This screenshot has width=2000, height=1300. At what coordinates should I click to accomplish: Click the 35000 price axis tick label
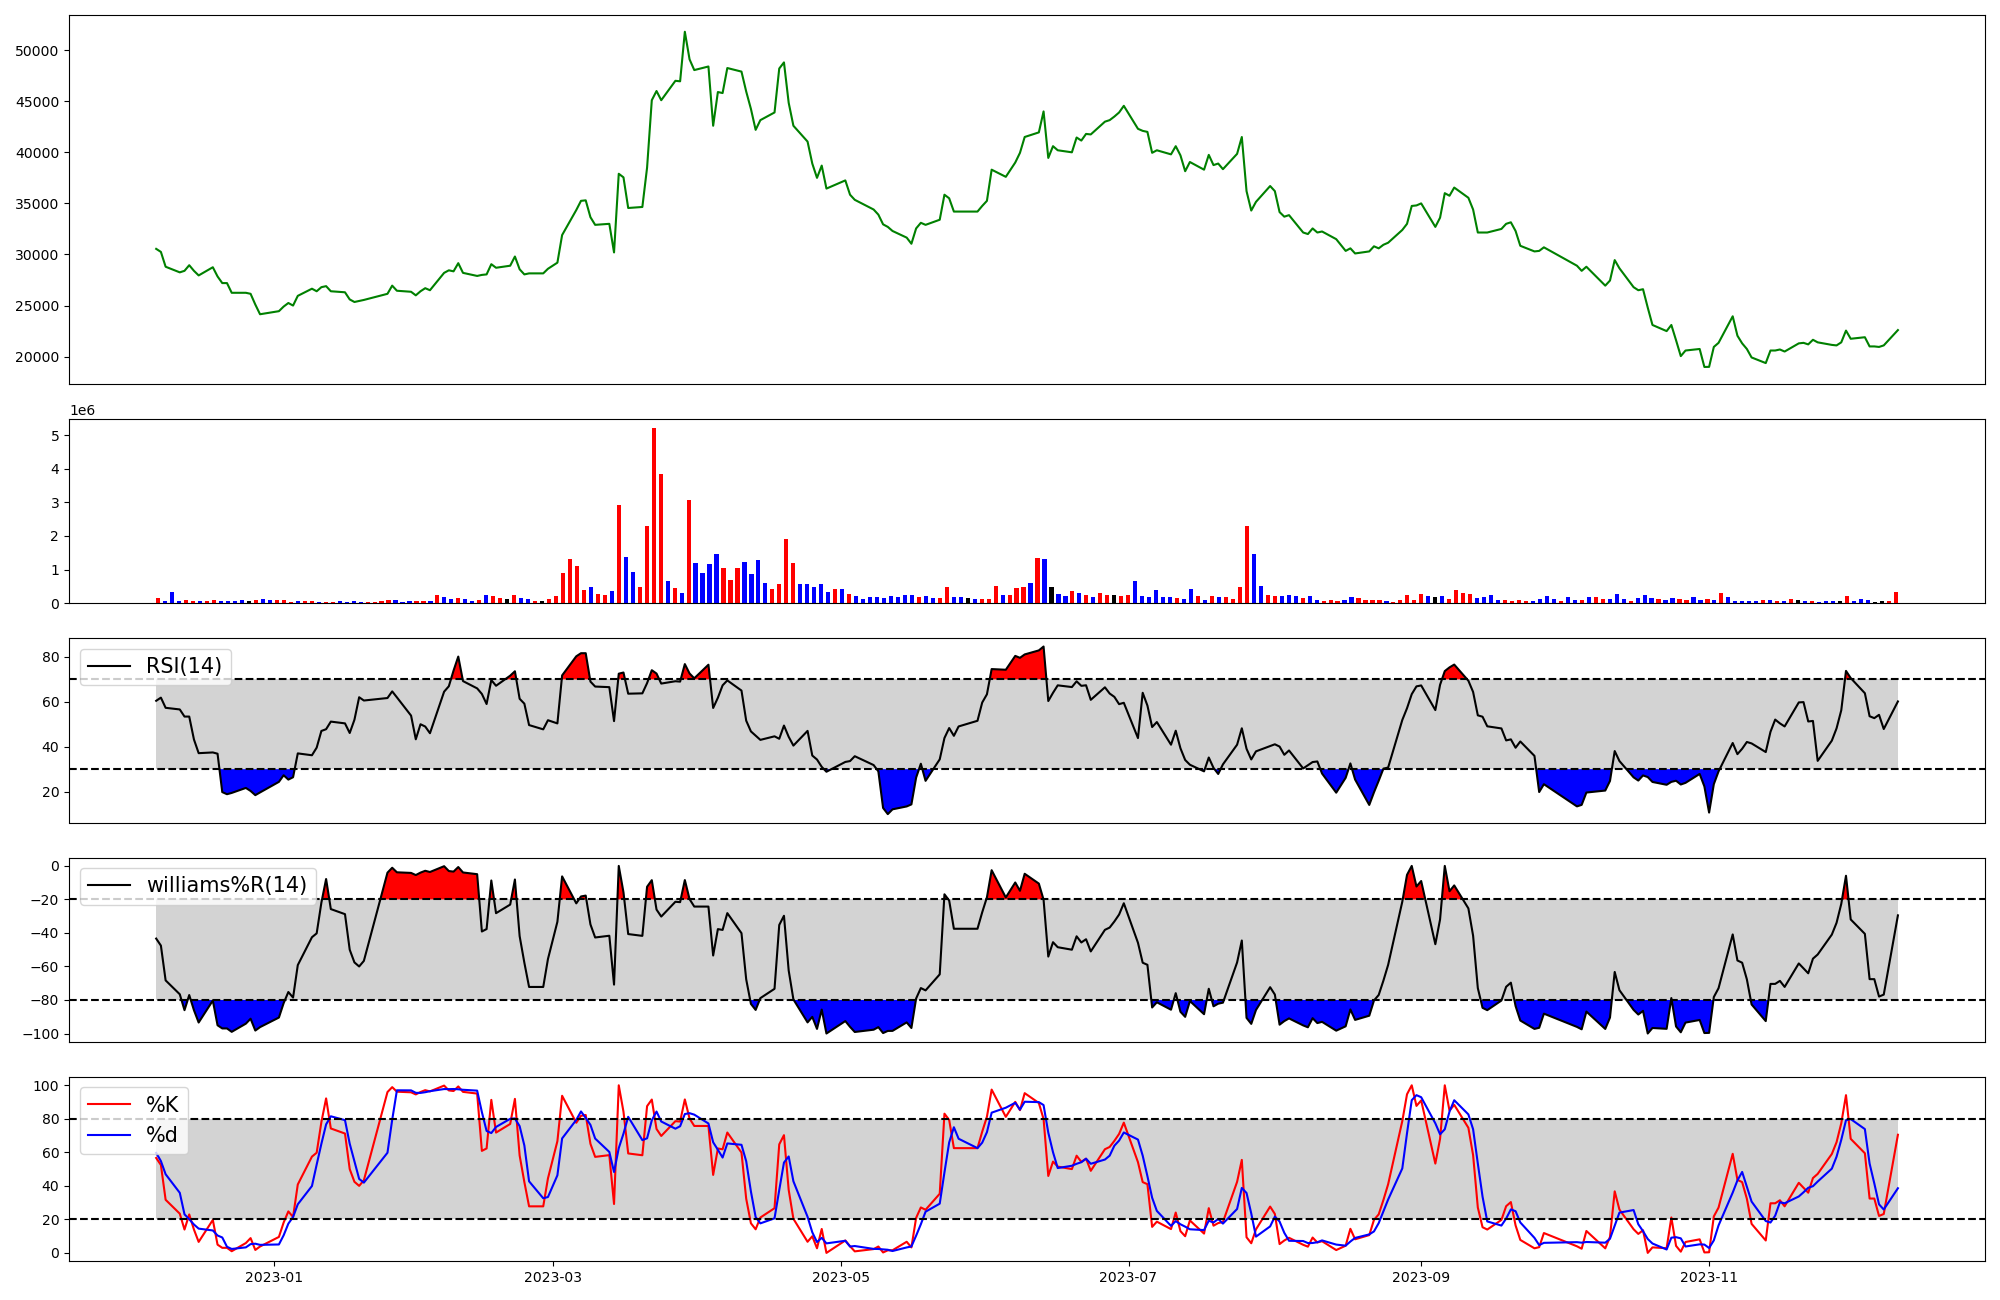click(38, 204)
